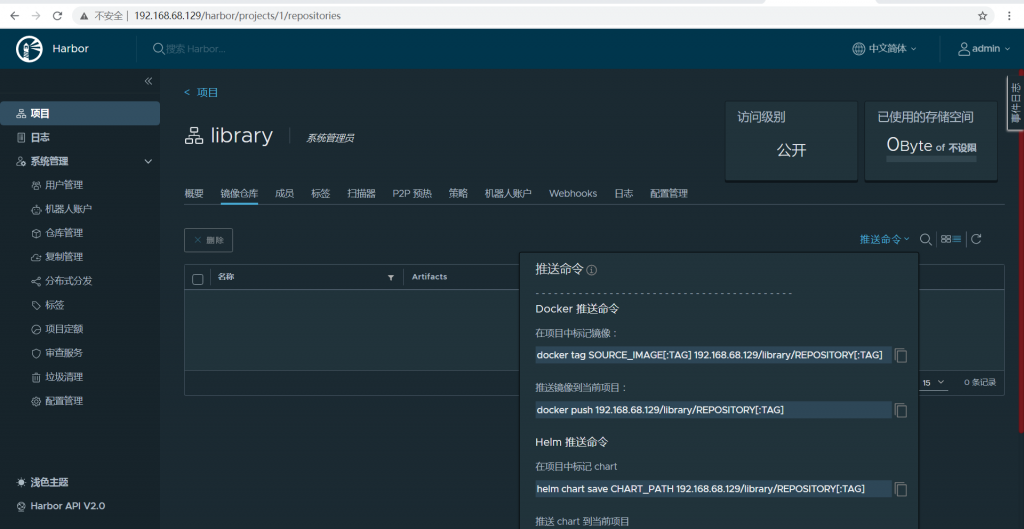
Task: Copy the docker push command
Action: [x=901, y=410]
